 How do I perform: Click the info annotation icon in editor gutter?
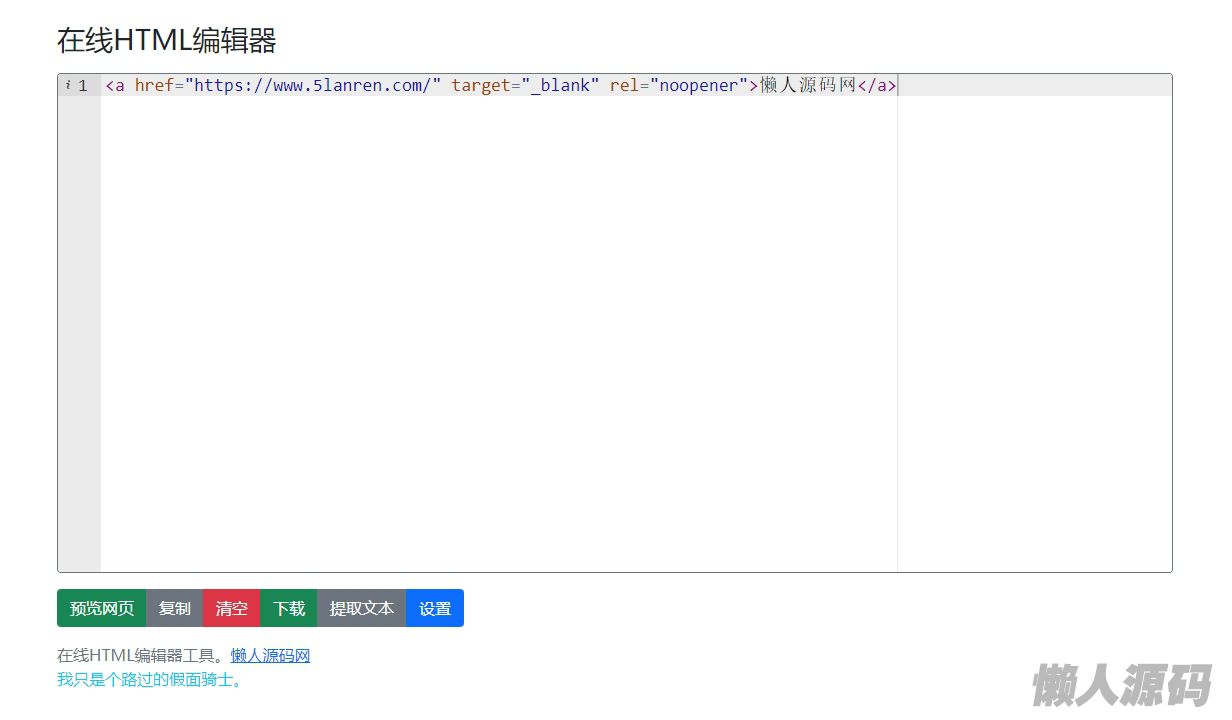[x=68, y=85]
